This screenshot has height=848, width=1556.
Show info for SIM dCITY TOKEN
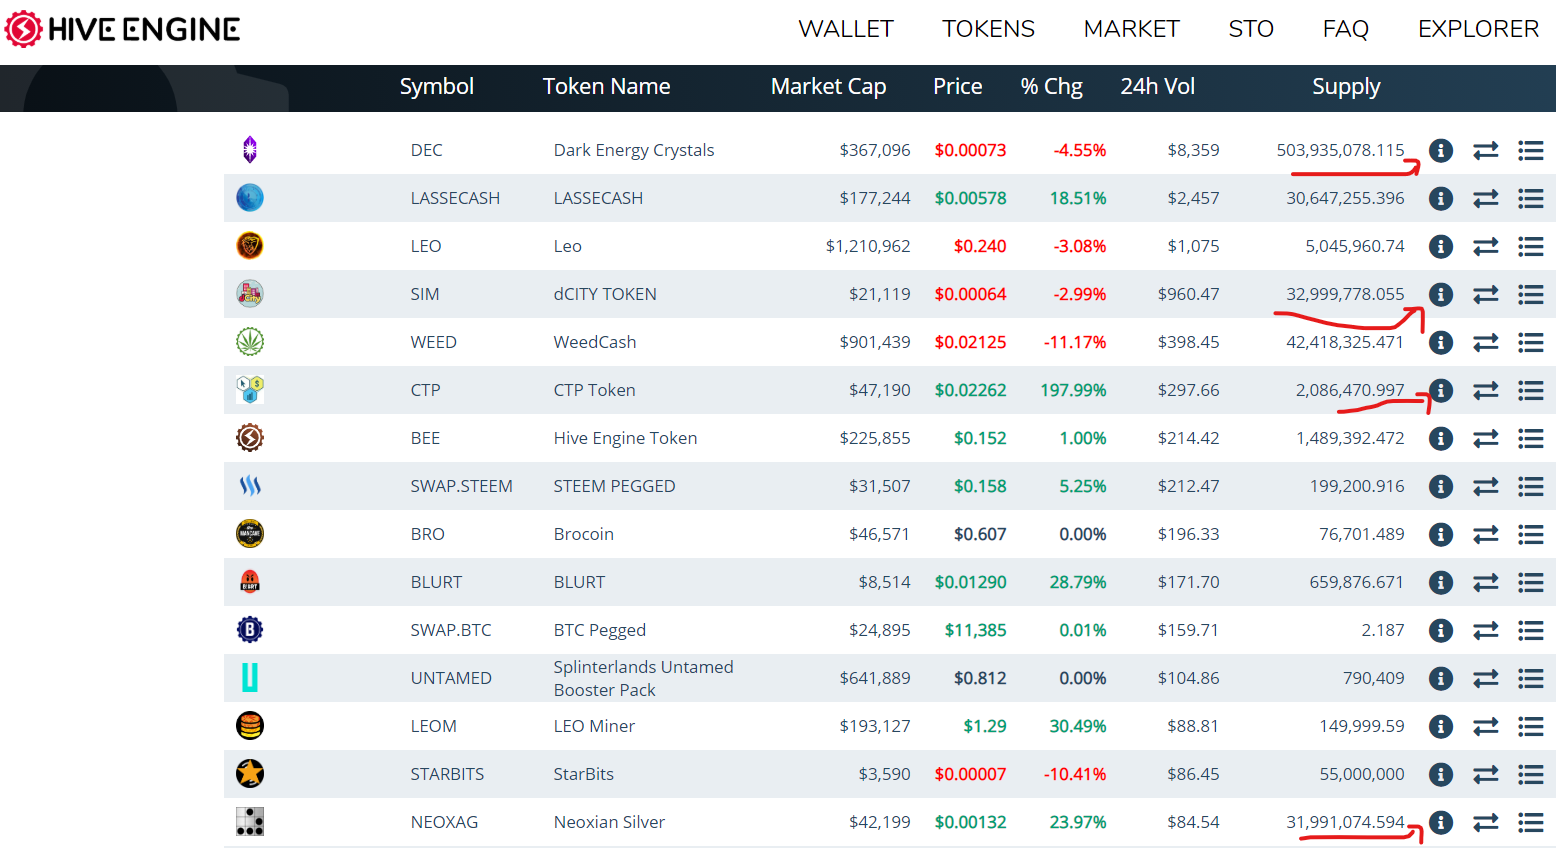1440,294
